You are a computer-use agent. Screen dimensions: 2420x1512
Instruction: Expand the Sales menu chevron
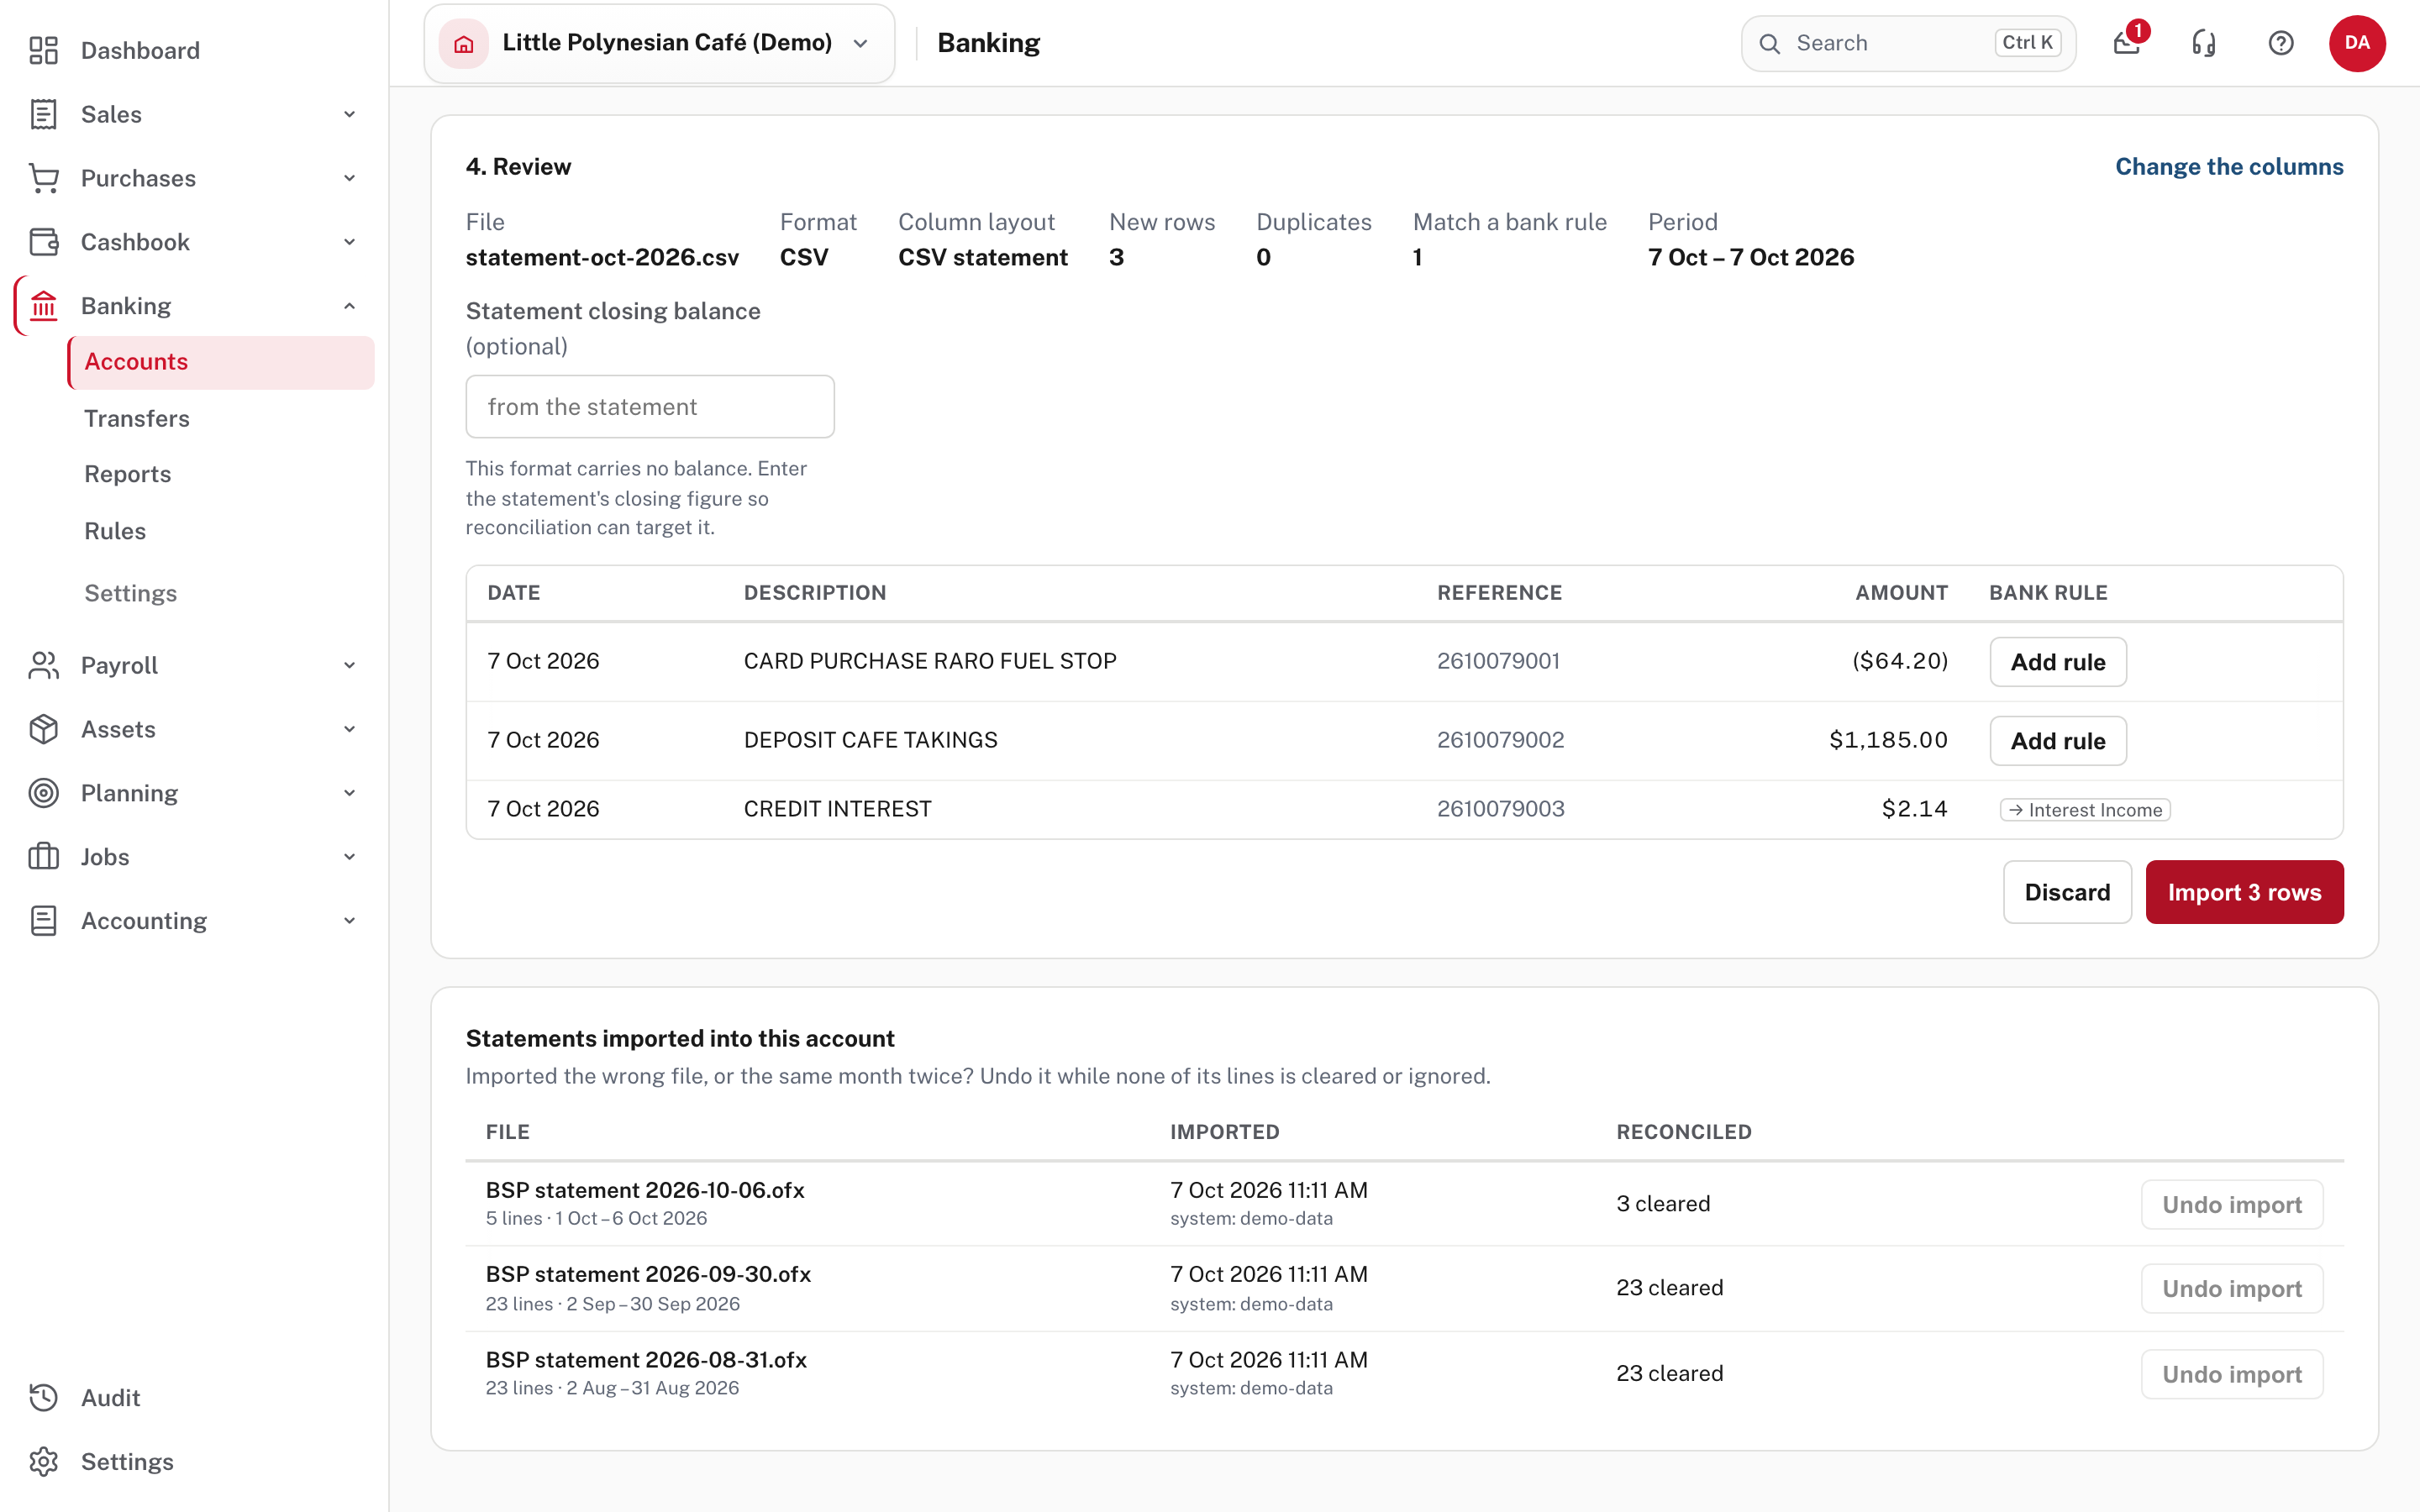(x=349, y=114)
